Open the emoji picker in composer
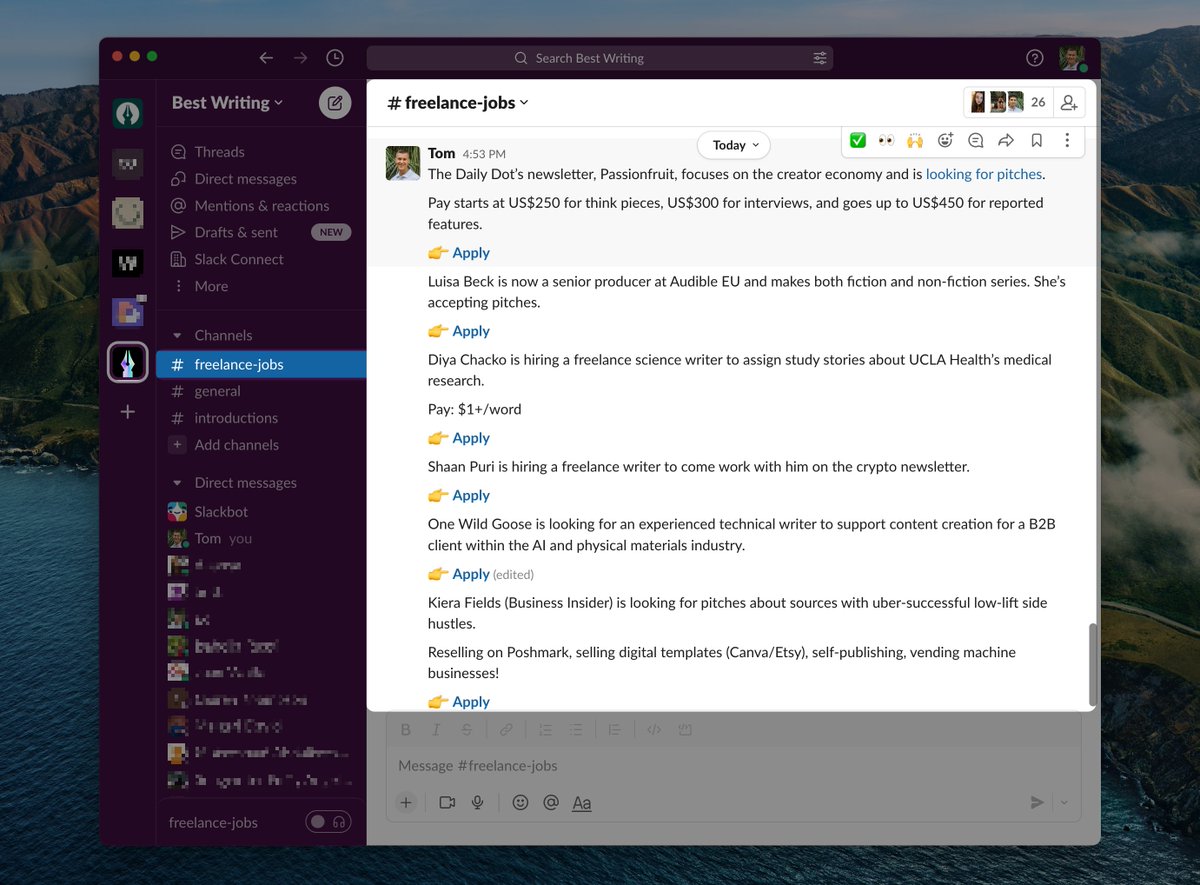The image size is (1200, 885). 520,802
